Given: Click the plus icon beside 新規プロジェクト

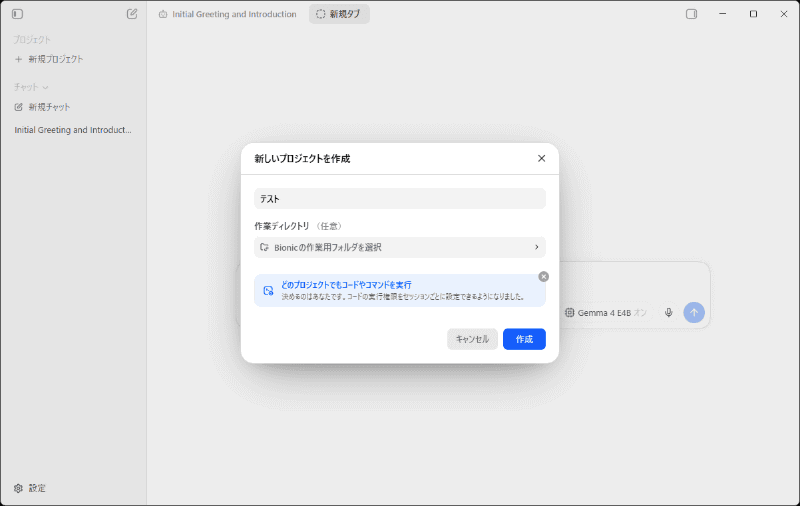Looking at the screenshot, I should pos(18,59).
